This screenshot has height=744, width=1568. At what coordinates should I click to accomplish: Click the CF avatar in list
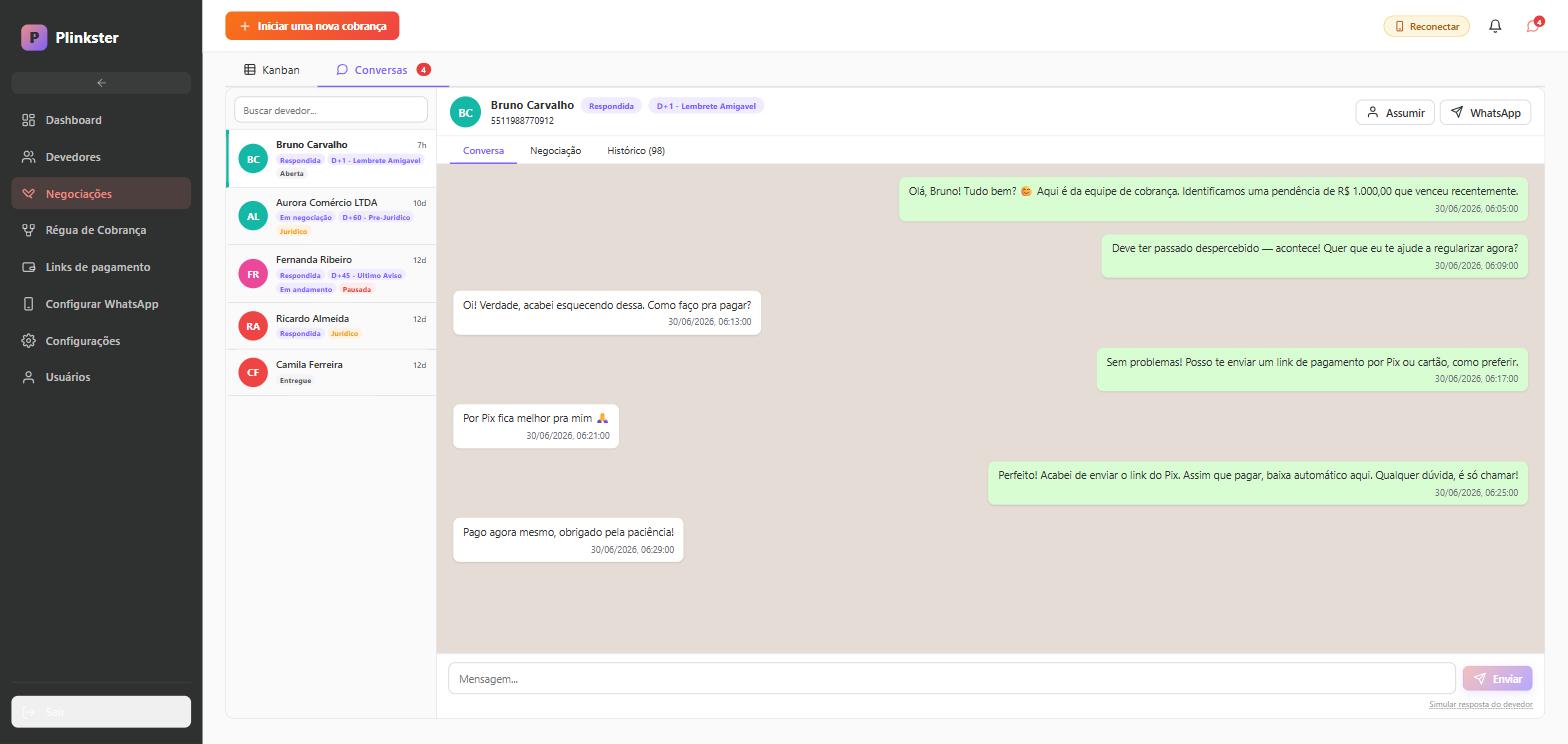(x=253, y=372)
